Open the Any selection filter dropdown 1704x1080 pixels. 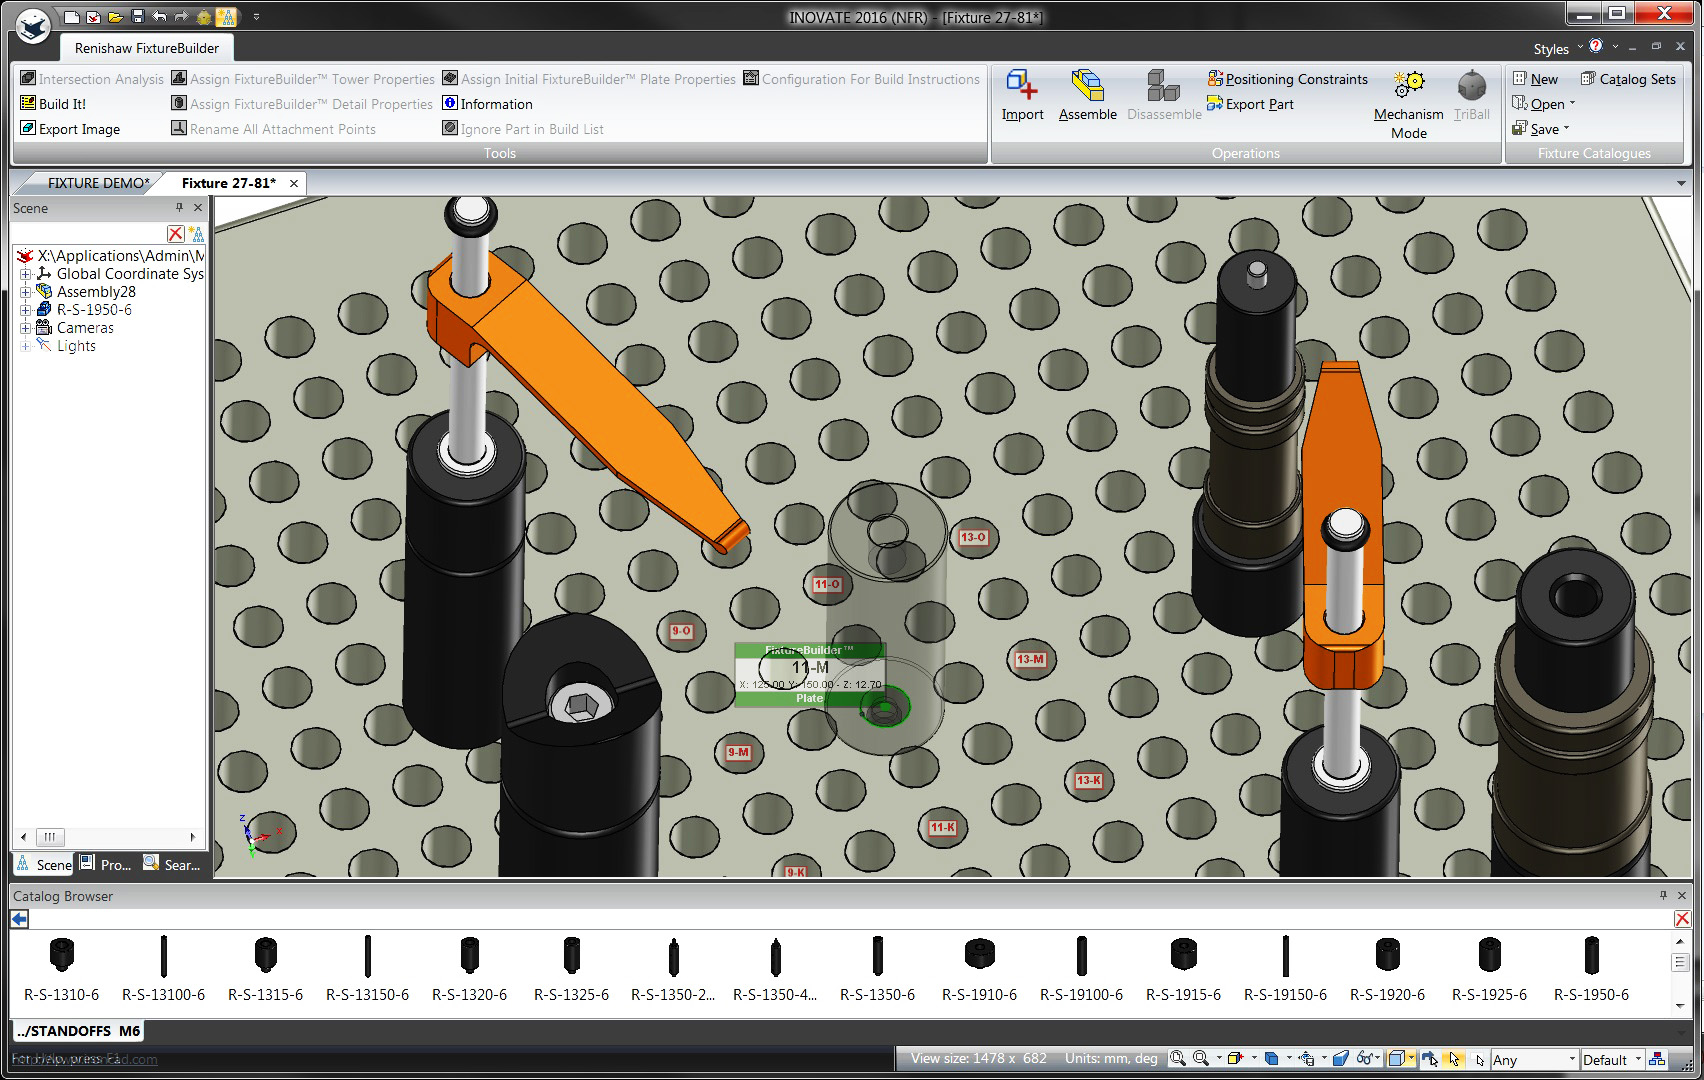[x=1534, y=1059]
